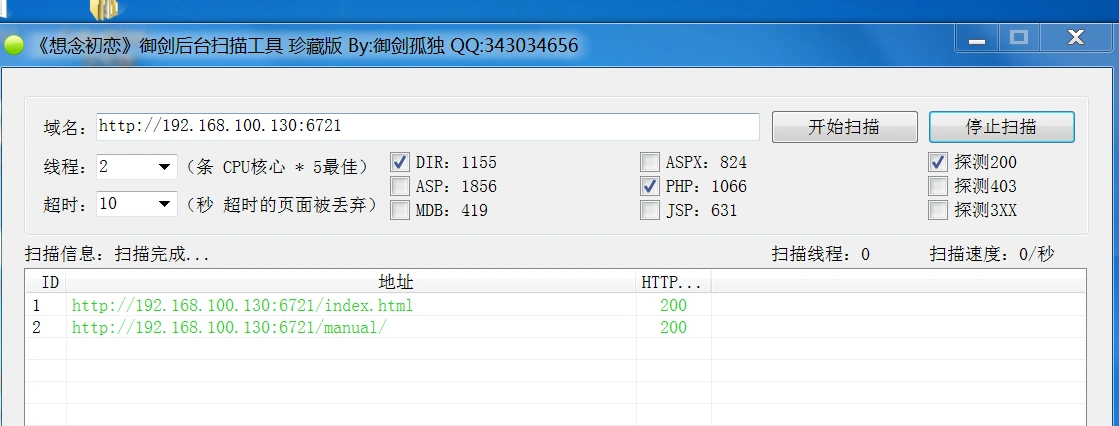Toggle the DIR: 1155 checkbox
1119x426 pixels.
[400, 162]
